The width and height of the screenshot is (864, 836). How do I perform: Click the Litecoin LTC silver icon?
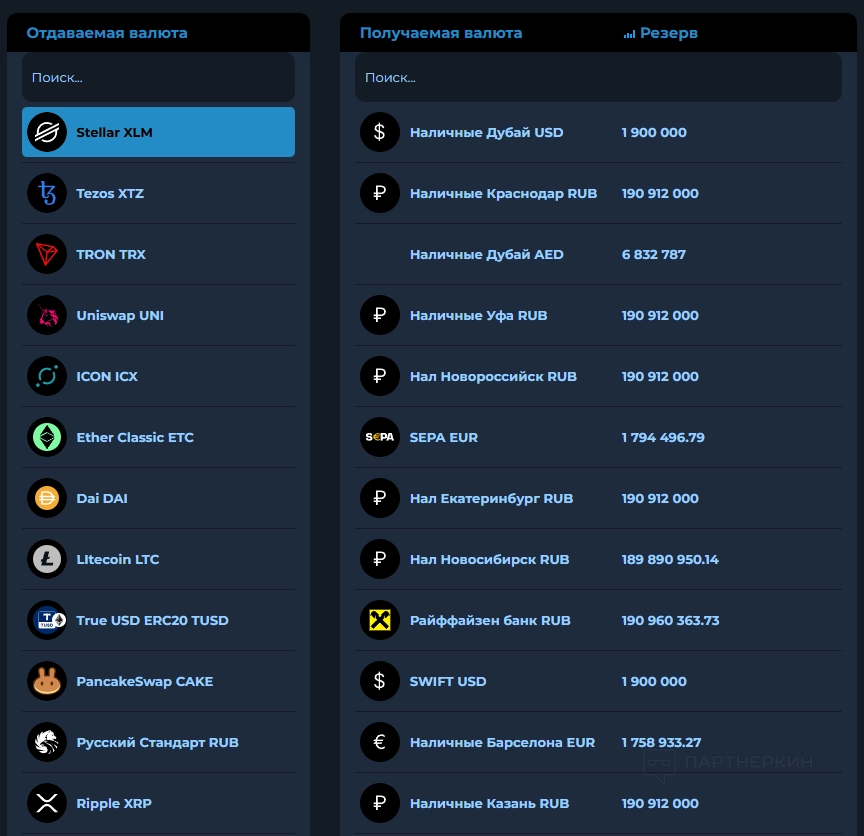[x=47, y=559]
